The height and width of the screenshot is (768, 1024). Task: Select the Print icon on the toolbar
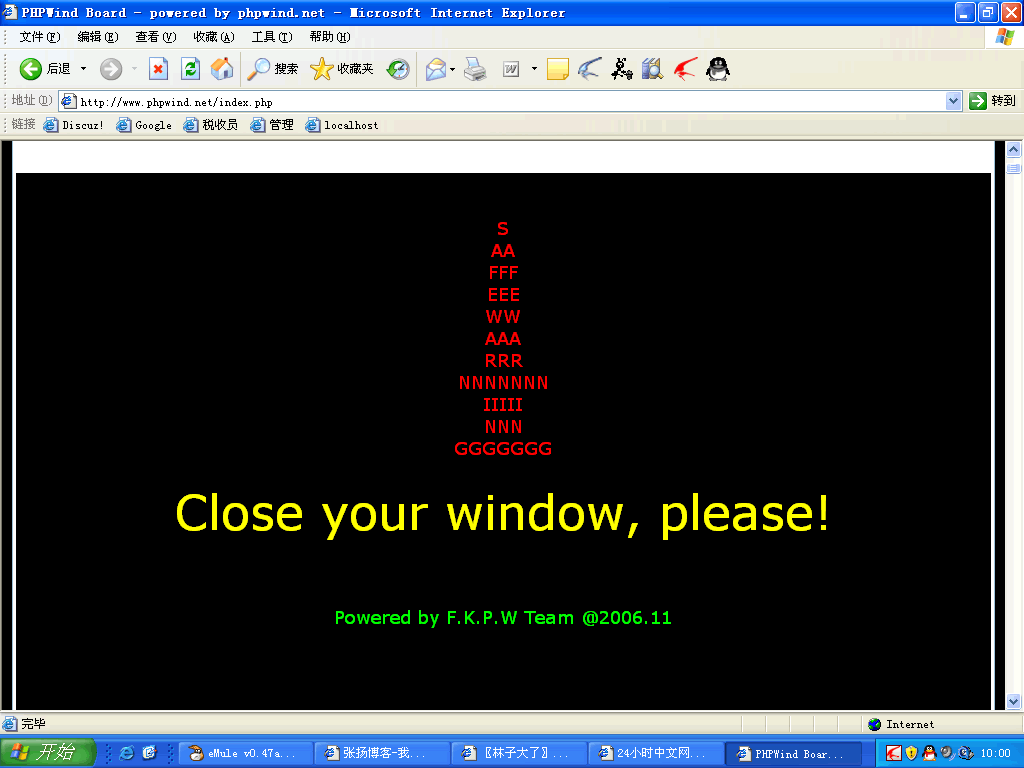(x=474, y=69)
